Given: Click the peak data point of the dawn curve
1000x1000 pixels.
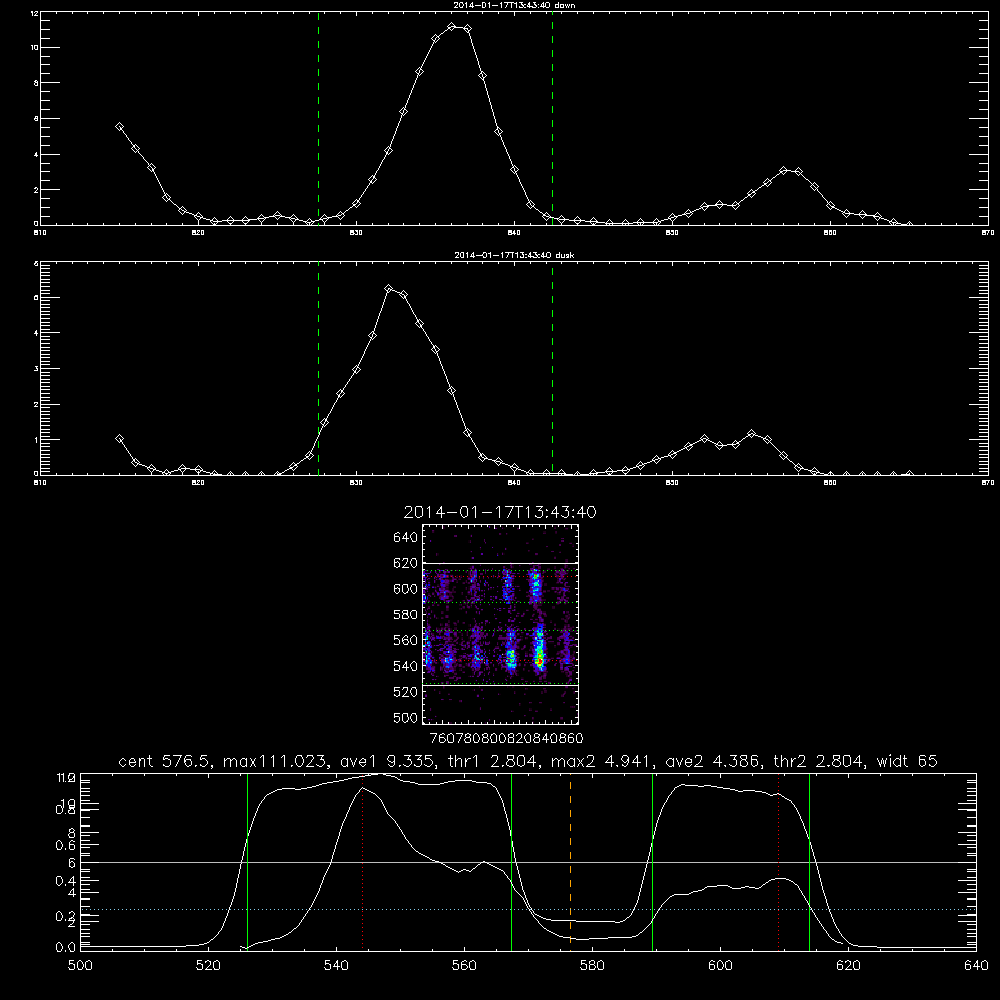Looking at the screenshot, I should coord(452,27).
